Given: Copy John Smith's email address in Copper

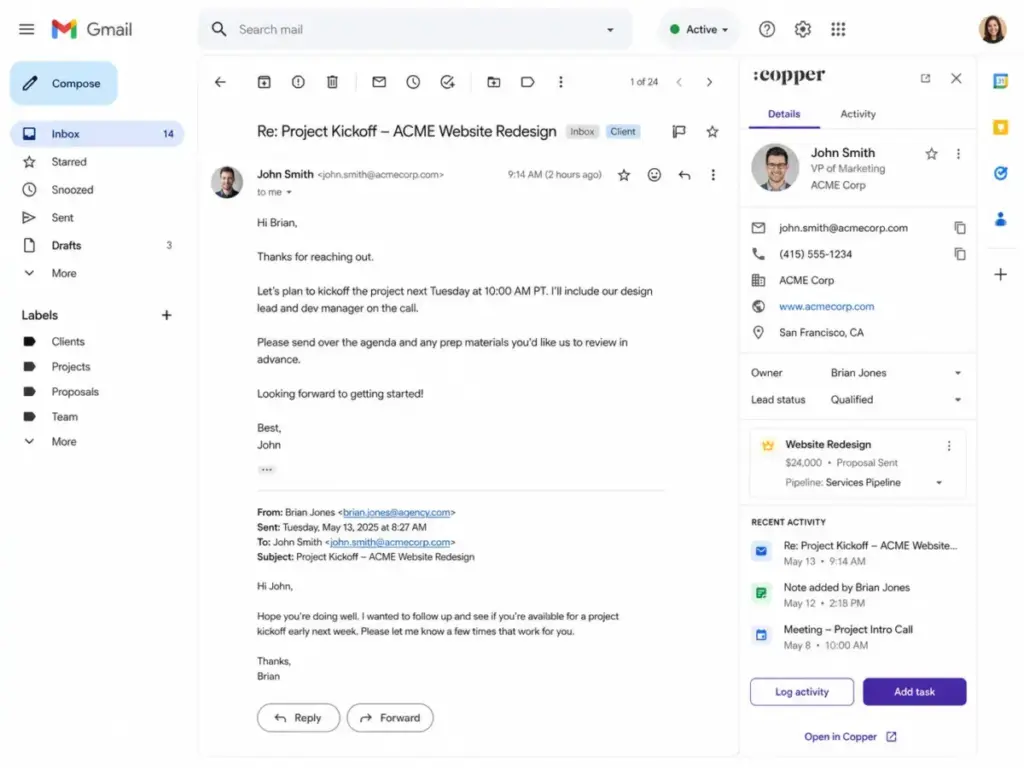Looking at the screenshot, I should click(x=959, y=228).
